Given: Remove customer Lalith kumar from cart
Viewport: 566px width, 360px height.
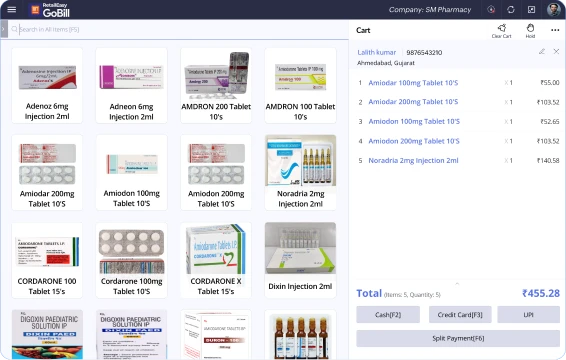Looking at the screenshot, I should tap(556, 52).
